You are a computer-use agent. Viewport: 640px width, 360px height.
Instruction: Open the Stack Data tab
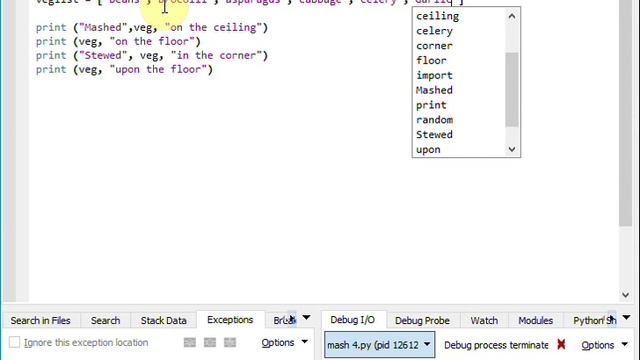[x=163, y=320]
